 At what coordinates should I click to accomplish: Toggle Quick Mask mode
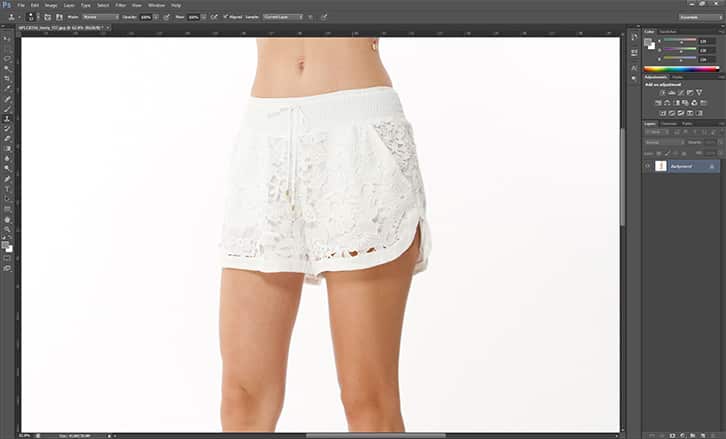8,258
